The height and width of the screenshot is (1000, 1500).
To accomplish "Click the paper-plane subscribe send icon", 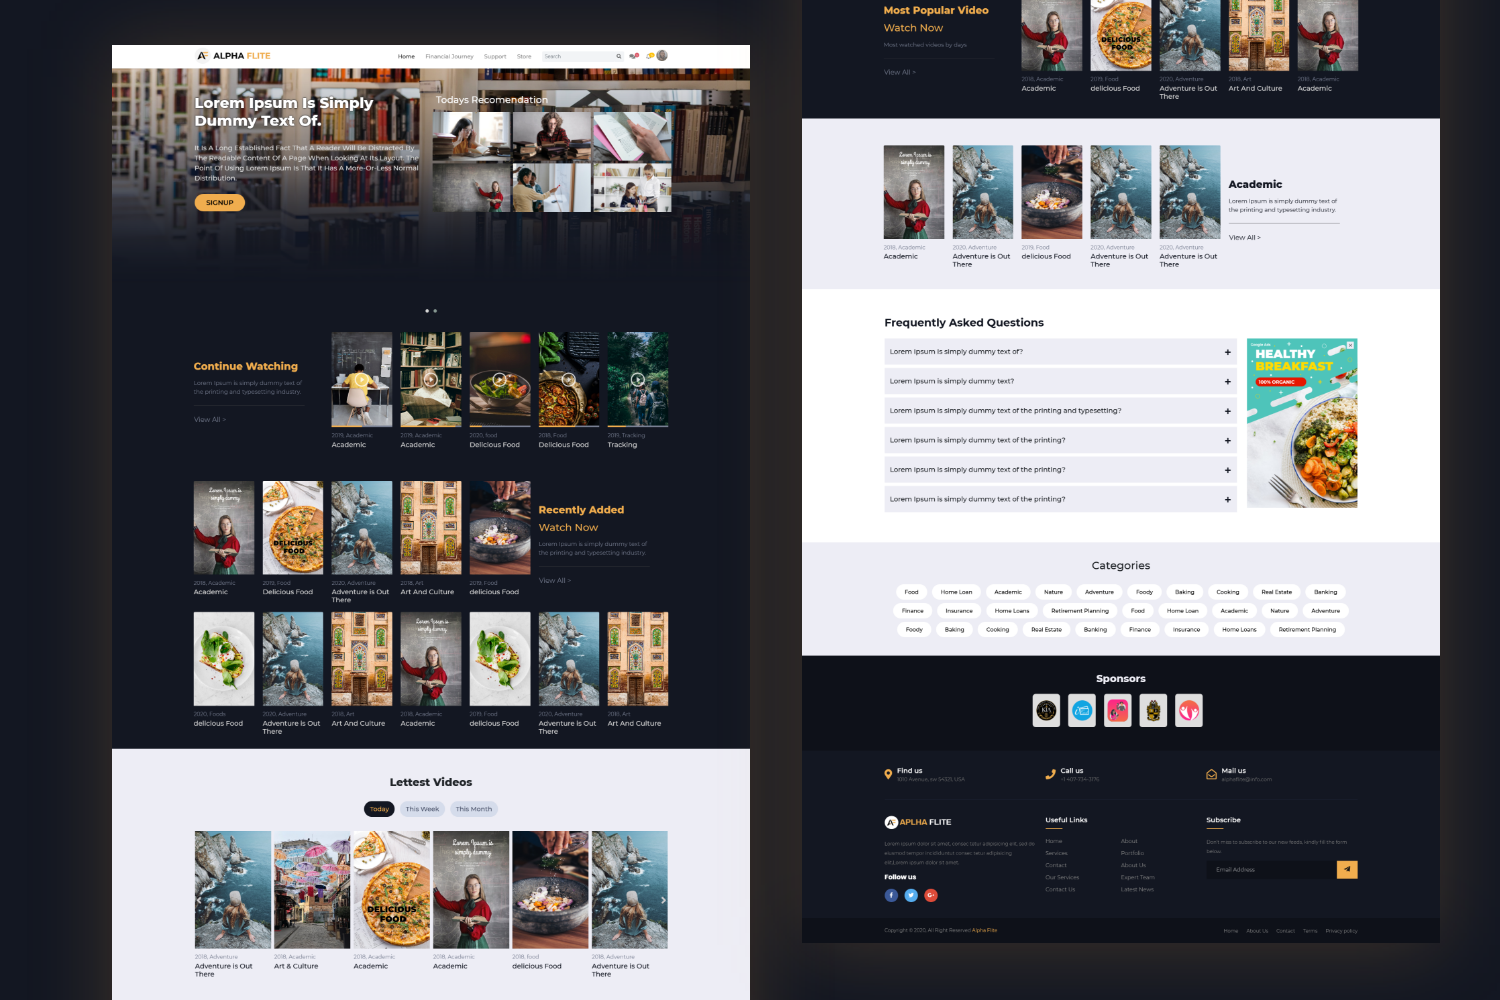I will coord(1347,870).
